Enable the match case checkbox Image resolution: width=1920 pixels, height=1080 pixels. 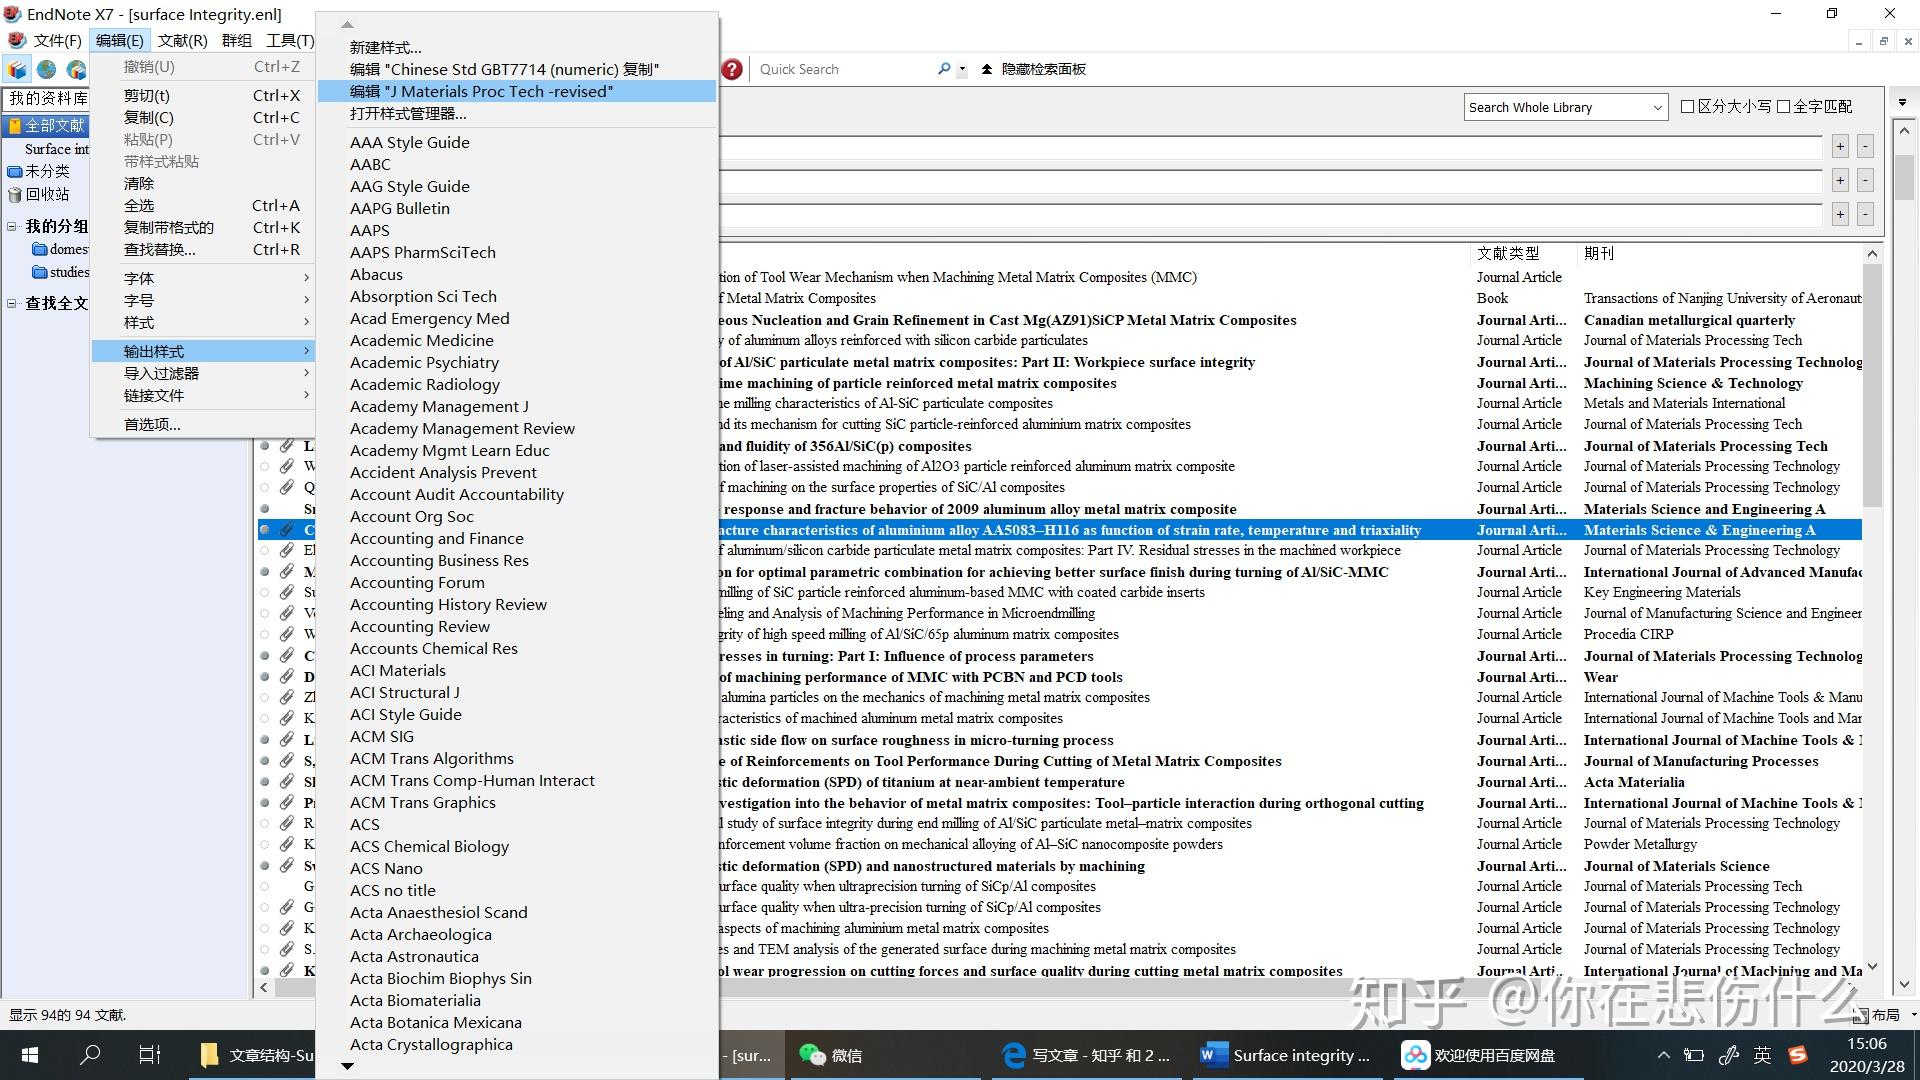click(x=1687, y=107)
